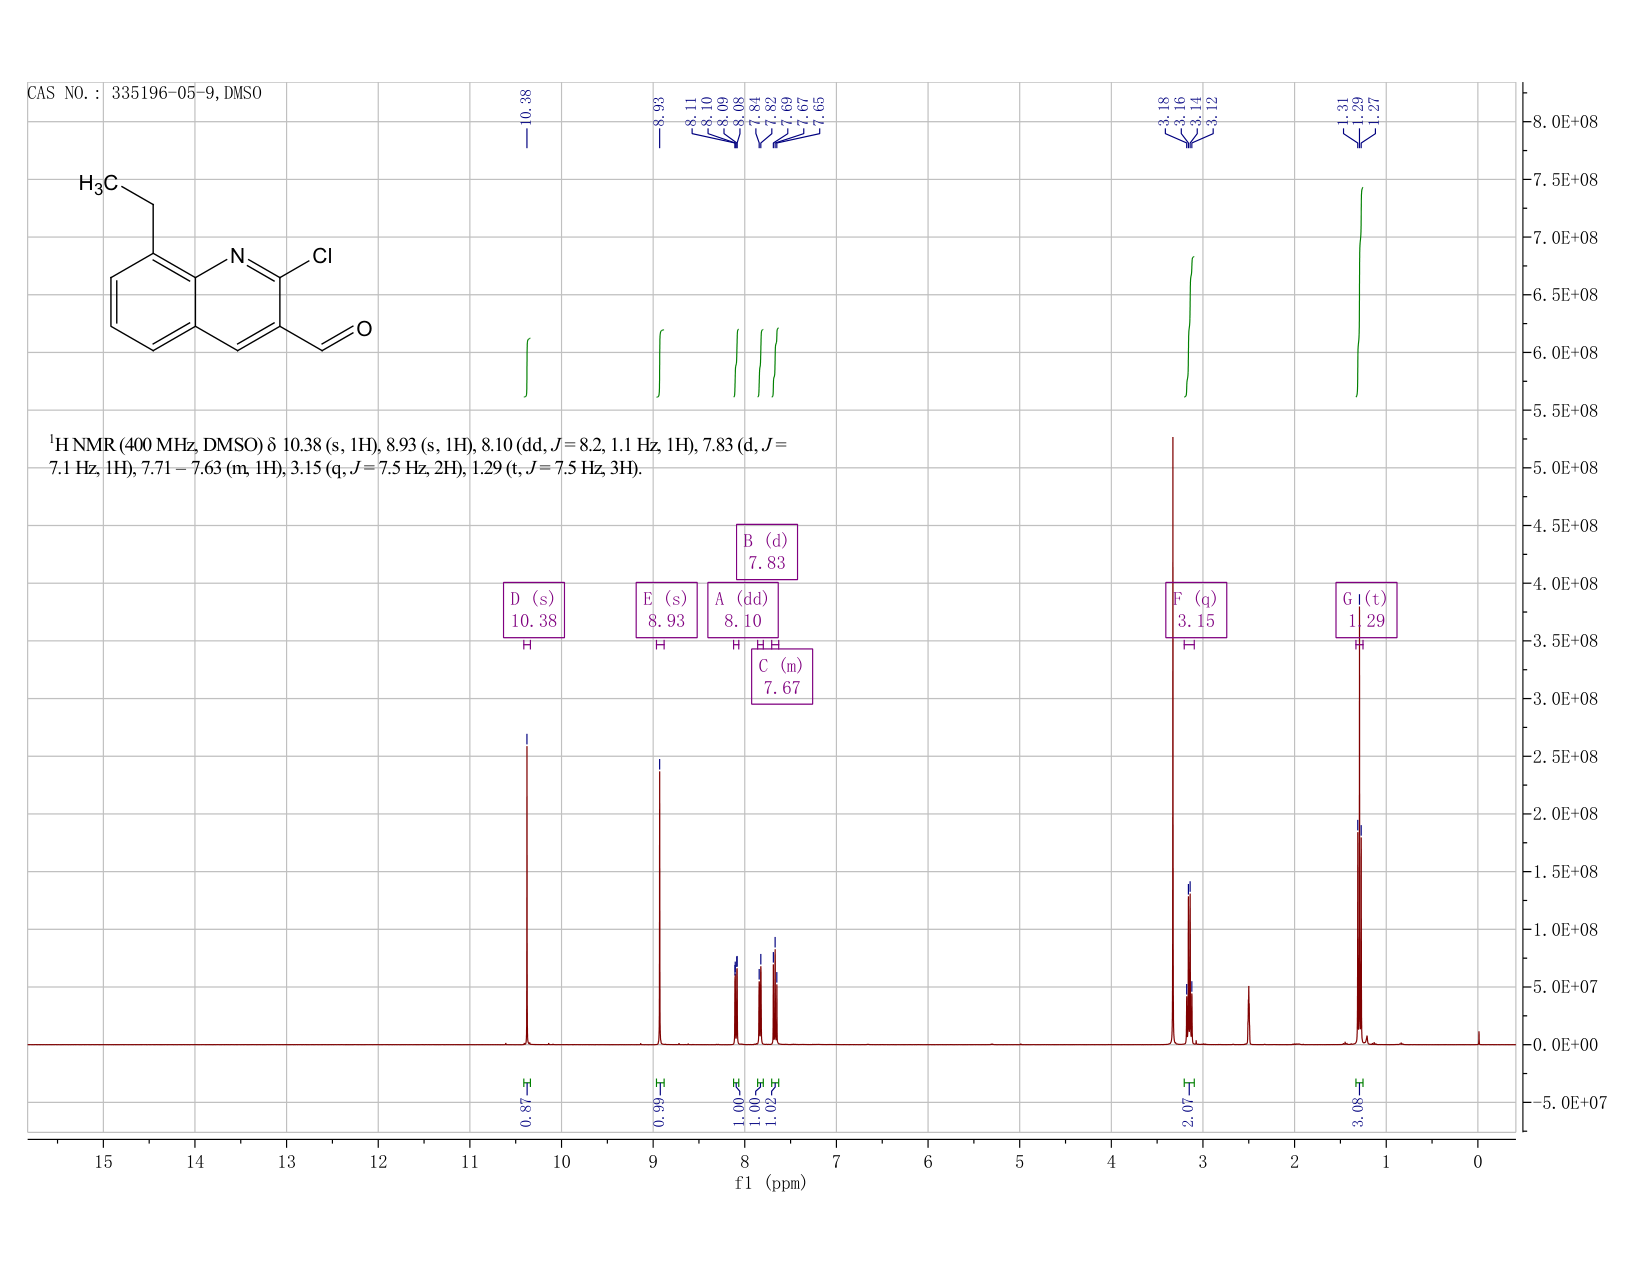Click the green integral curve above 1.29 ppm
1650x1275 pixels.
1359,292
